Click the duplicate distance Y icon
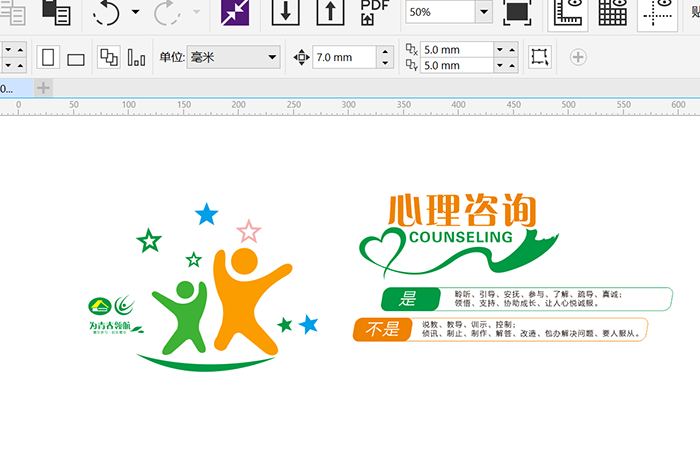 (x=411, y=65)
